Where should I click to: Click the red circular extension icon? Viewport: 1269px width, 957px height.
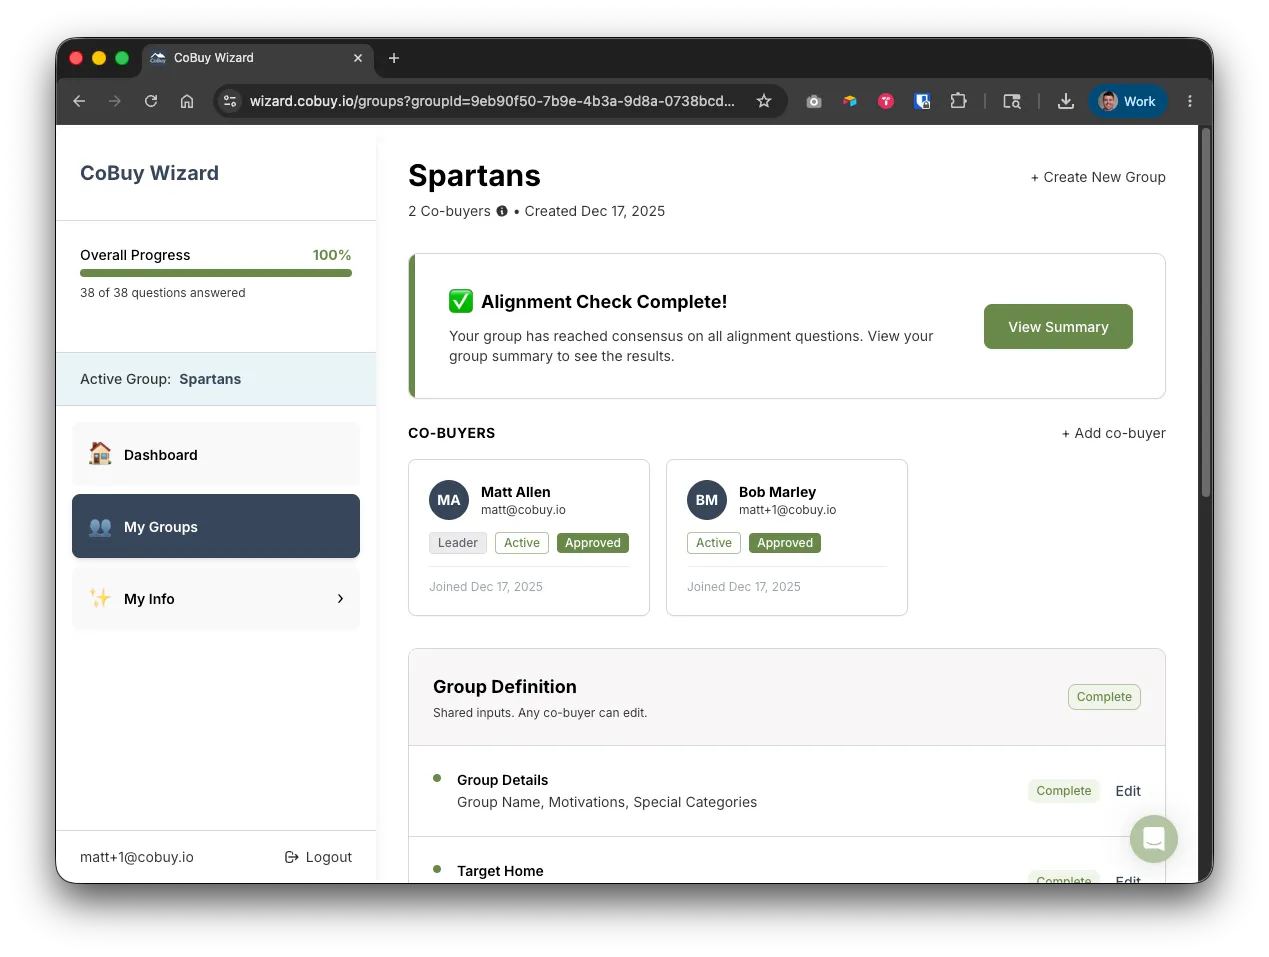tap(886, 101)
